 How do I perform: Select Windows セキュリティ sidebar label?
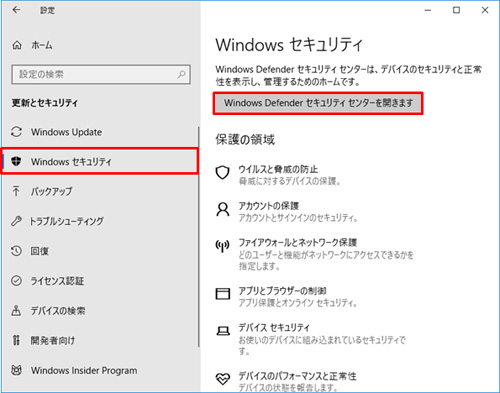(71, 162)
